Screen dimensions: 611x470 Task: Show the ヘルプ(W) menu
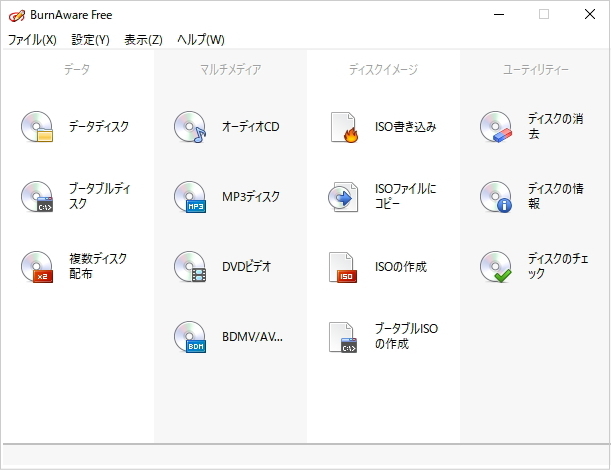(x=201, y=40)
